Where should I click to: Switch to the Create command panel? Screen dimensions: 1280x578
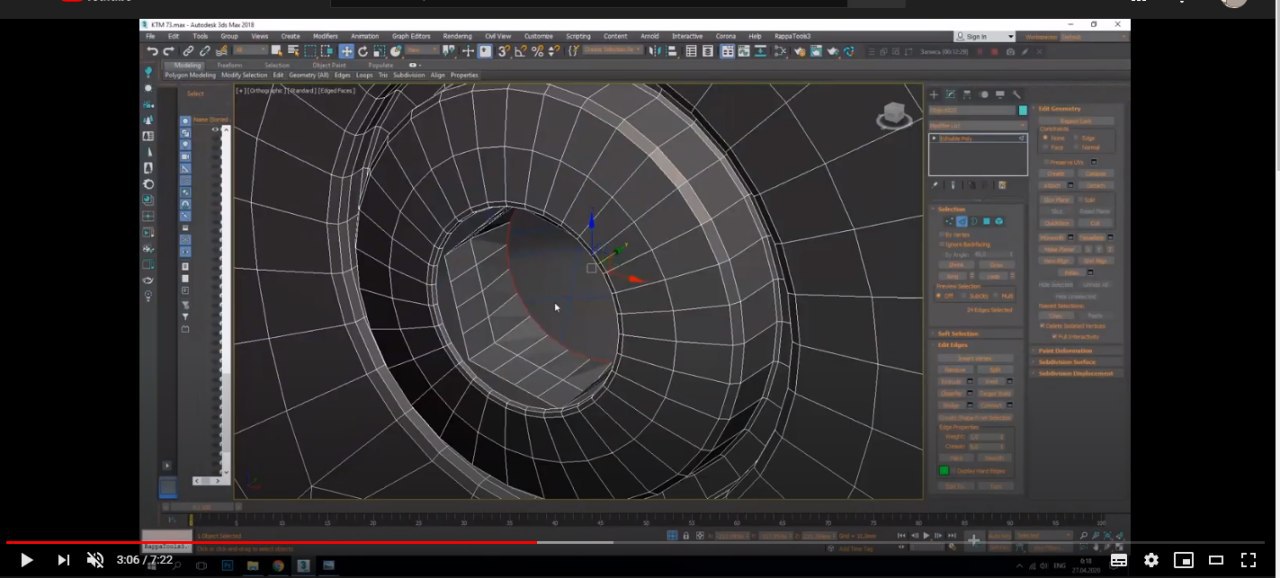[x=934, y=94]
